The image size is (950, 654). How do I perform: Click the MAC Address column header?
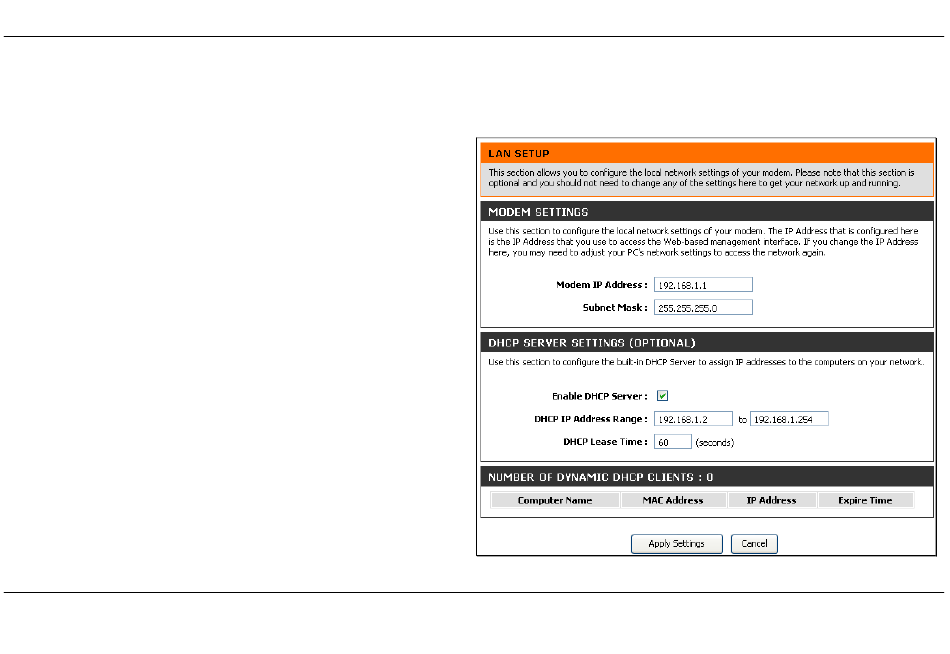tap(672, 500)
